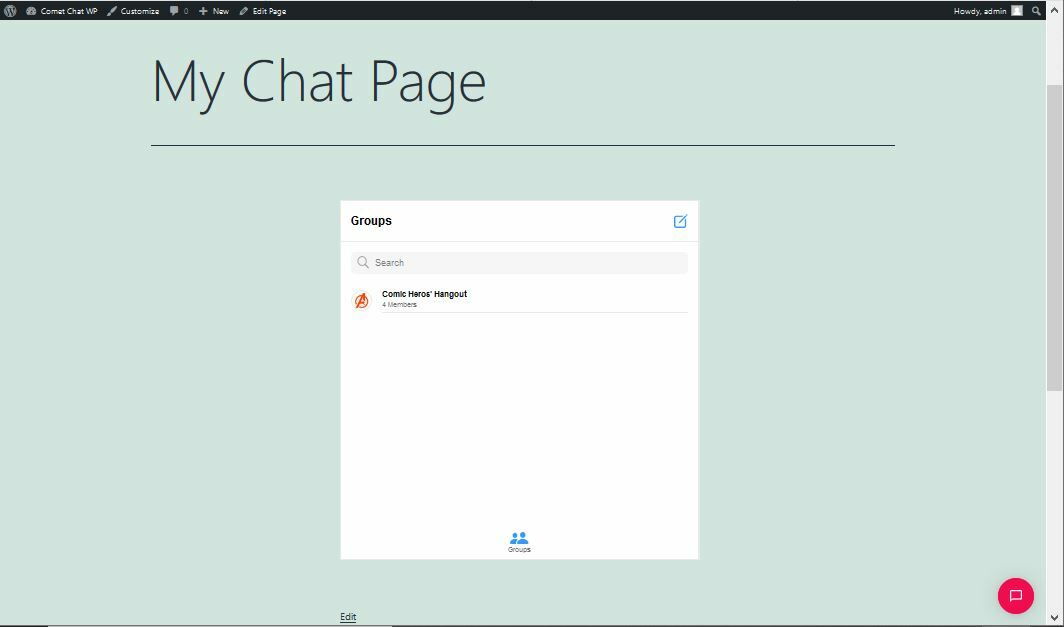Focus the Search groups input field

(x=519, y=263)
